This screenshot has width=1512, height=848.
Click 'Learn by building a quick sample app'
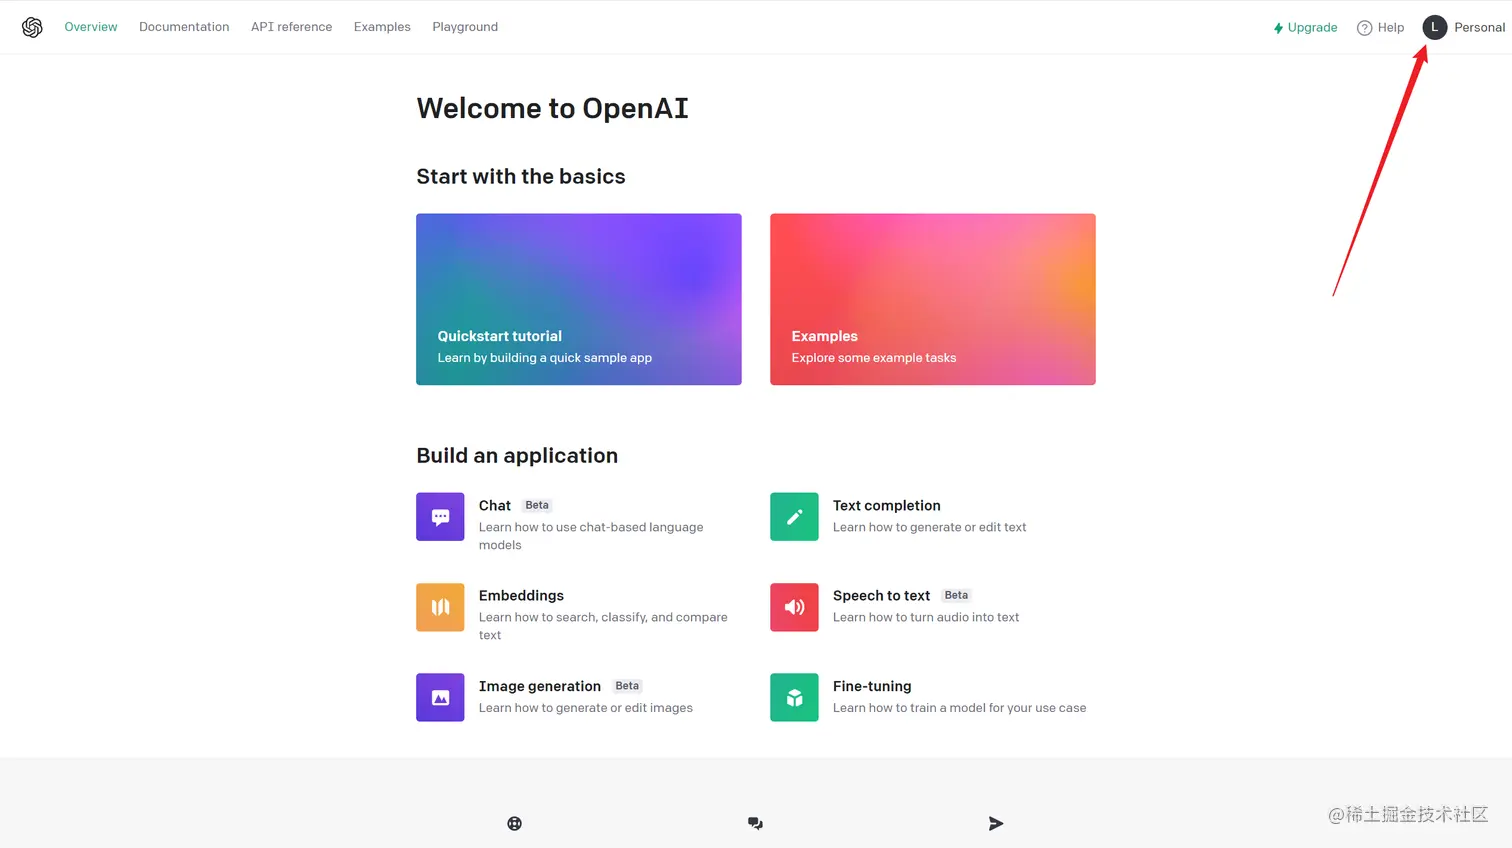point(545,358)
